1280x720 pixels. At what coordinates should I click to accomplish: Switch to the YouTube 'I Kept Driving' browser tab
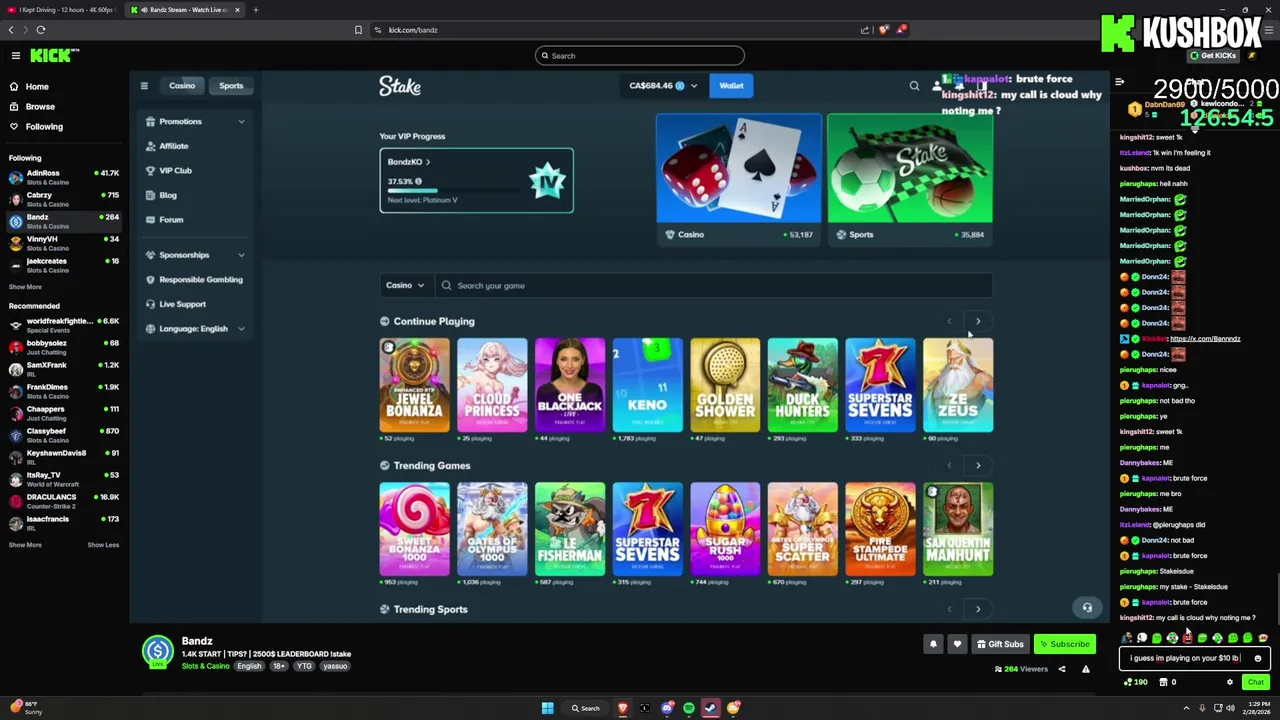pos(62,10)
